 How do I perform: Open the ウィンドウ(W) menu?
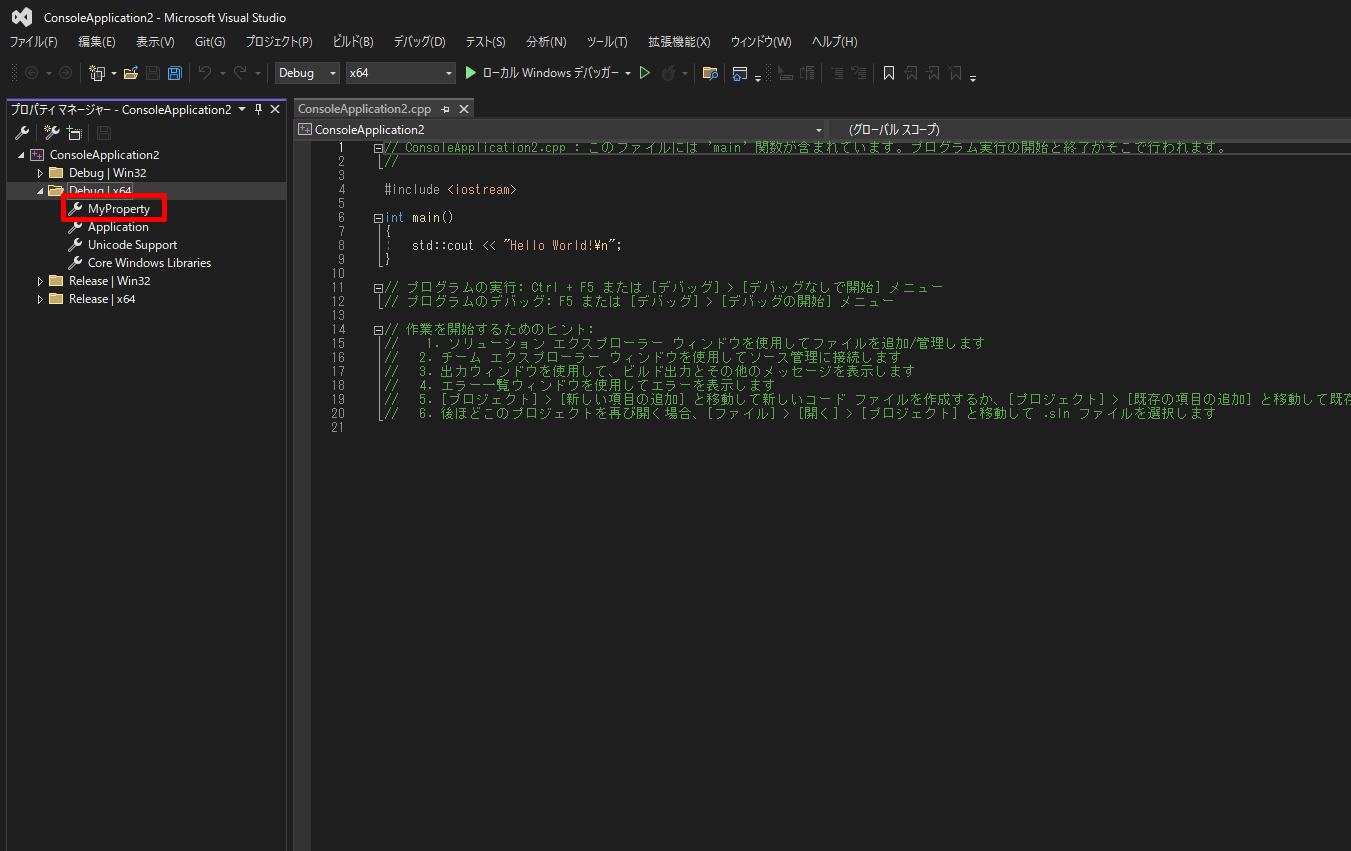pyautogui.click(x=761, y=42)
